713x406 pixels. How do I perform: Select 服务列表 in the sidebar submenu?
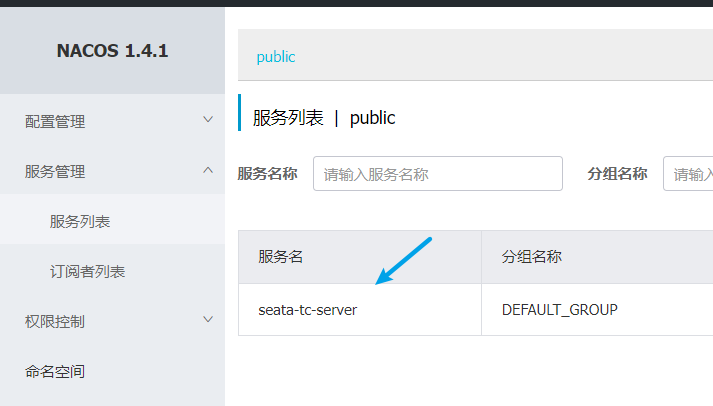(x=80, y=222)
